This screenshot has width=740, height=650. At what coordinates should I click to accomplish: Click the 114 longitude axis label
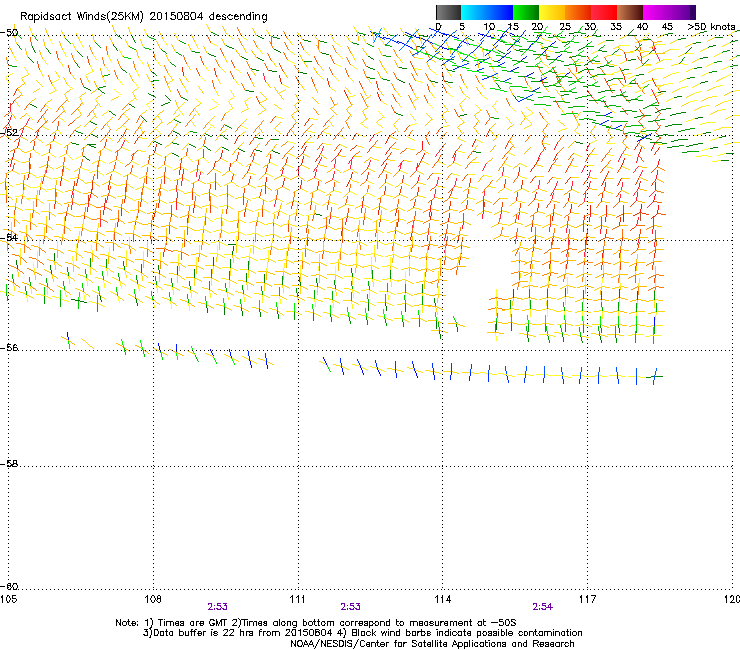point(443,599)
